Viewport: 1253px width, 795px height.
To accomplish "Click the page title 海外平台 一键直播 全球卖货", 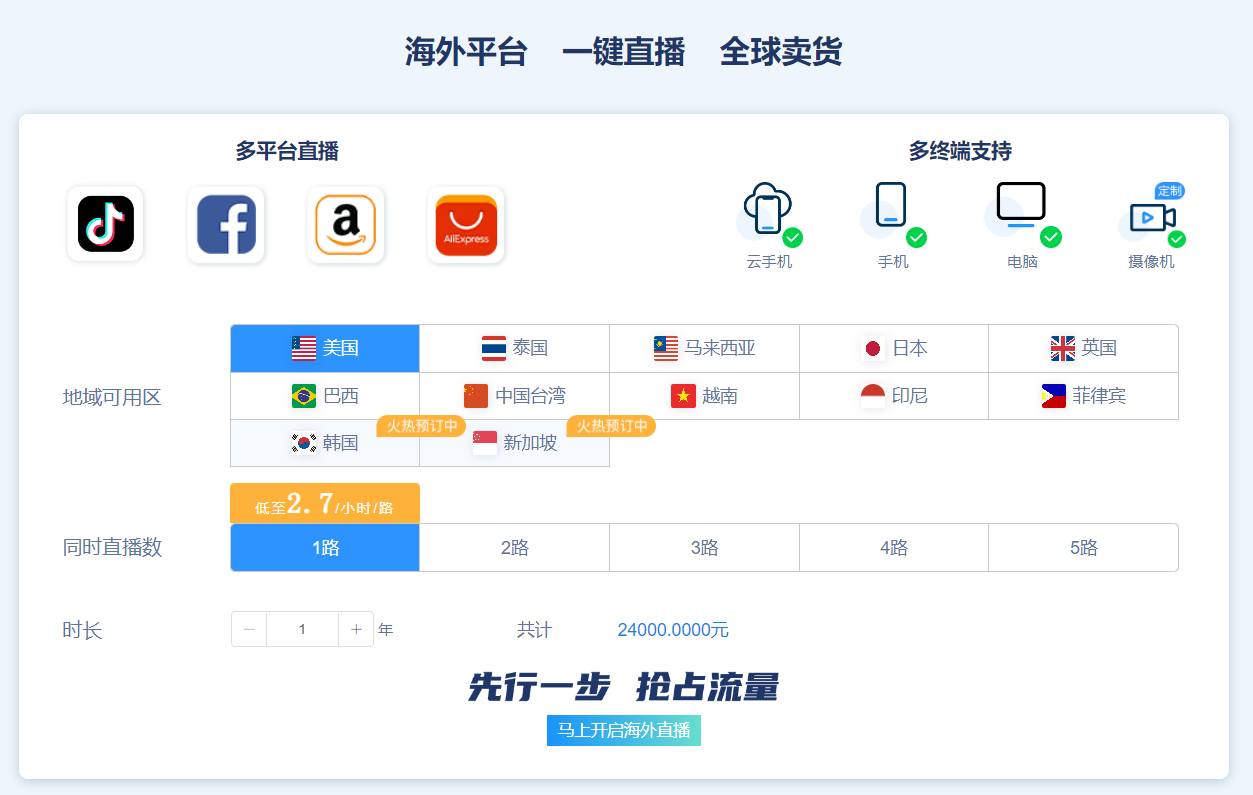I will click(624, 52).
